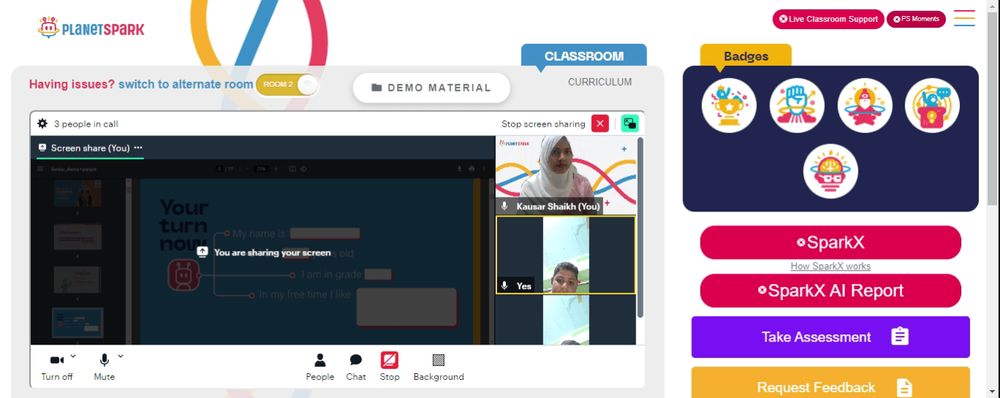Select the brain with glasses badge
Image resolution: width=1000 pixels, height=398 pixels.
830,171
